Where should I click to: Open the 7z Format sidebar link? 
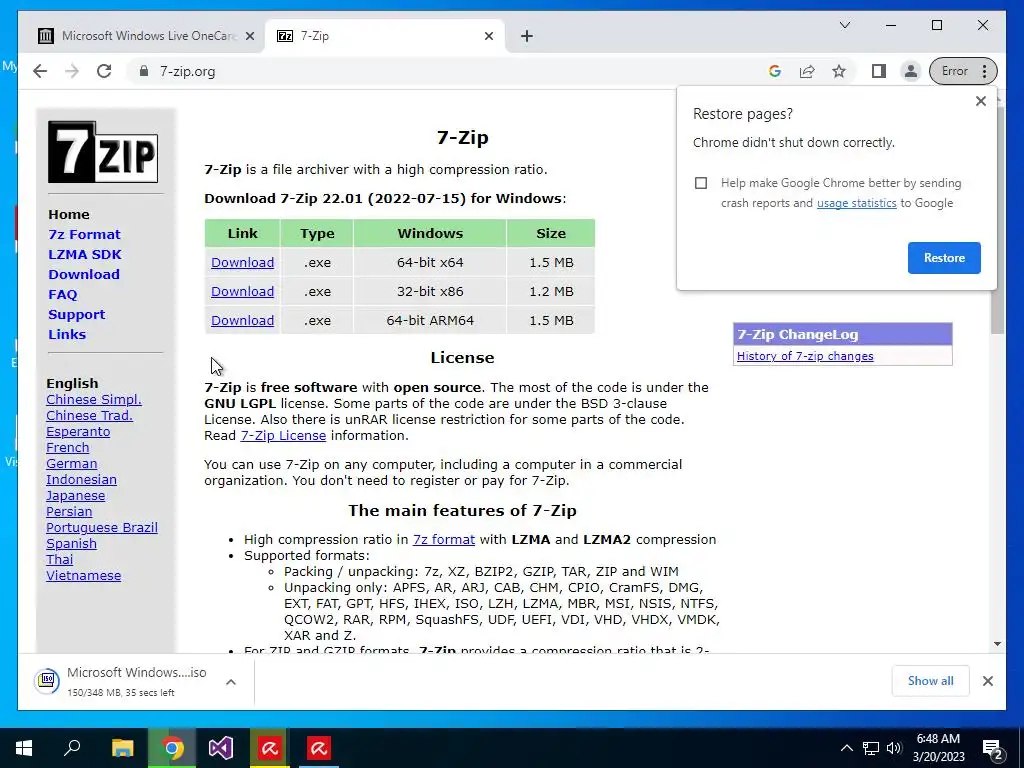point(84,234)
